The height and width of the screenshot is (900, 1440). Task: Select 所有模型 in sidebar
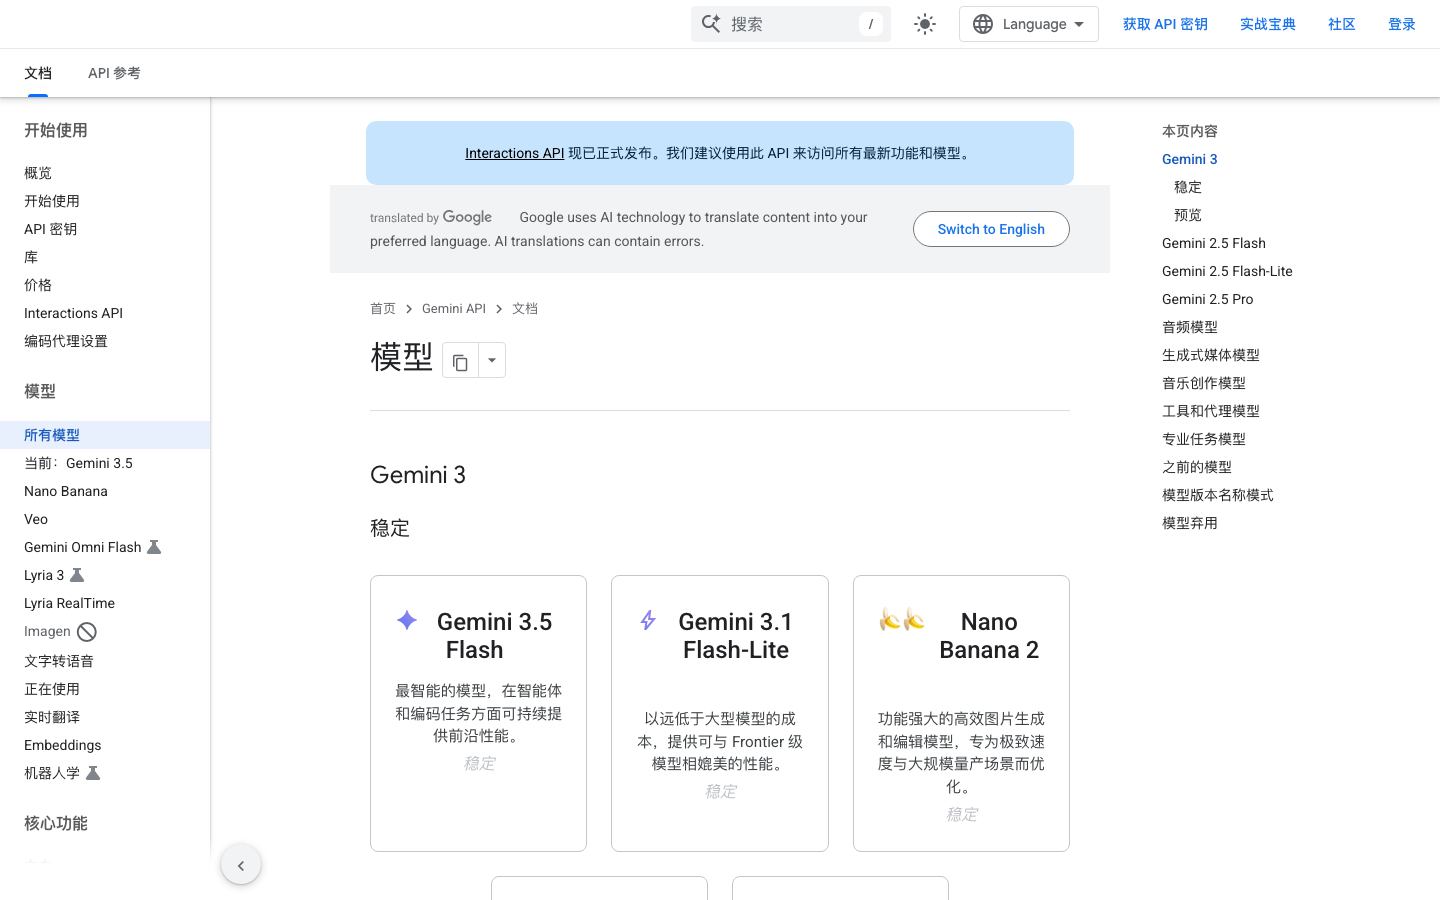tap(105, 435)
